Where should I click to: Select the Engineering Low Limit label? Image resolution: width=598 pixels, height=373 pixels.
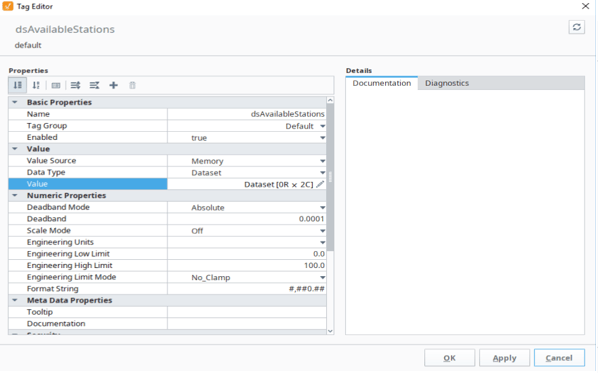(x=68, y=254)
